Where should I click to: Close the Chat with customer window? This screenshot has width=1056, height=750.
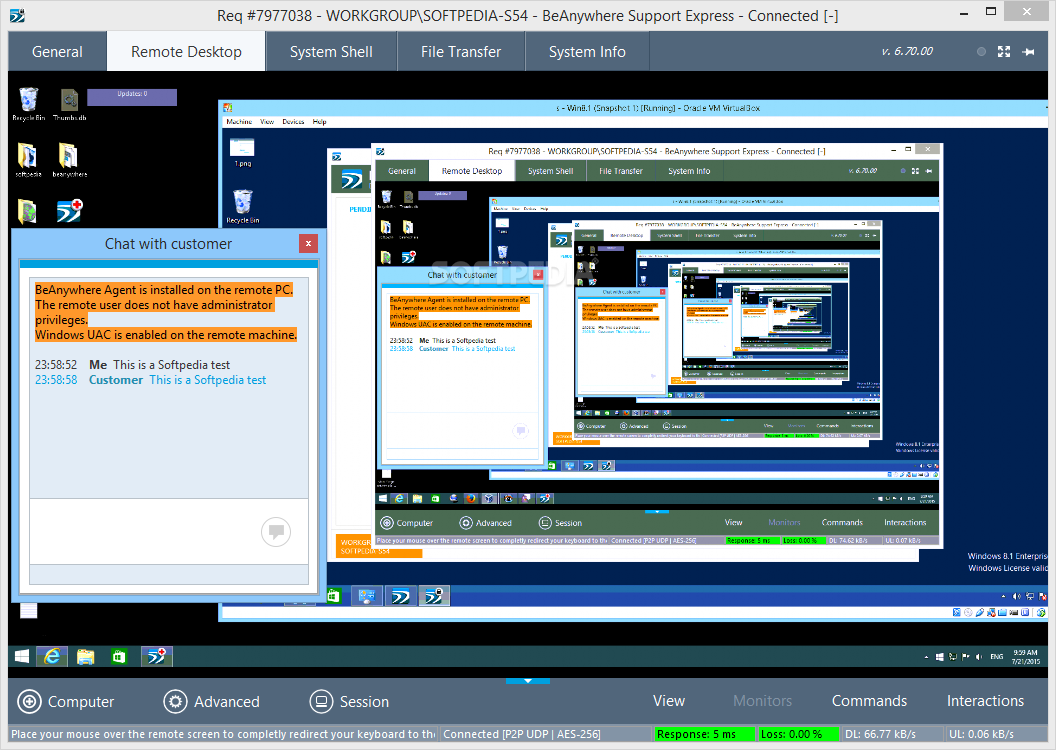click(x=308, y=244)
